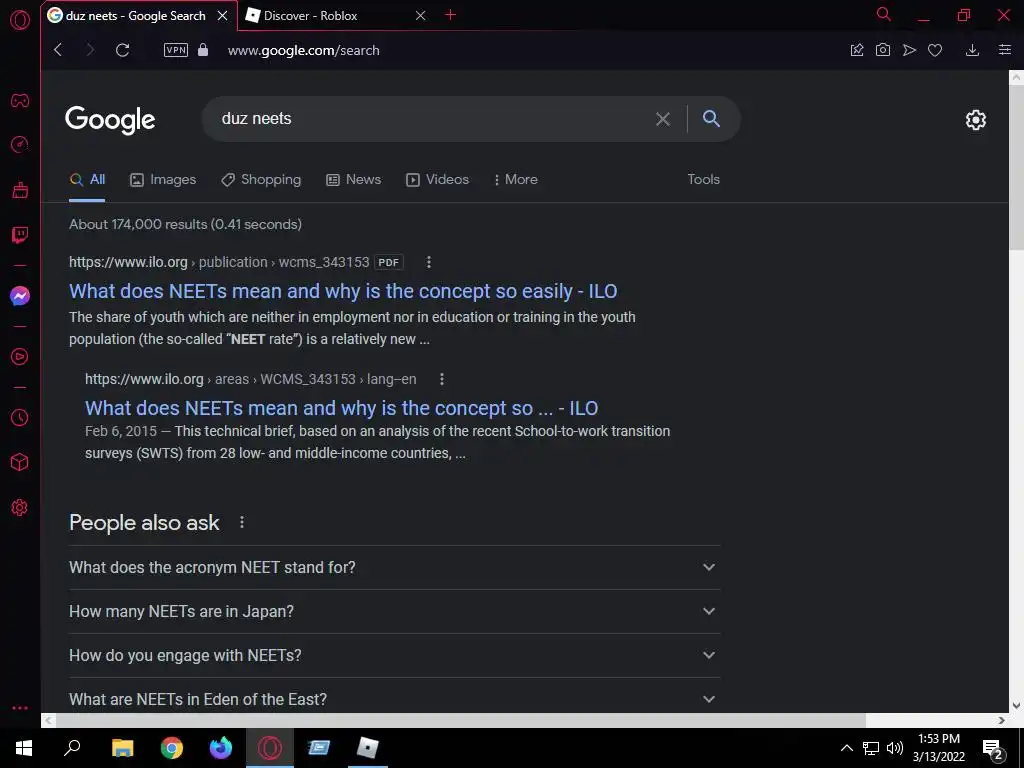The height and width of the screenshot is (768, 1024).
Task: Bookmark page with heart icon
Action: tap(935, 50)
